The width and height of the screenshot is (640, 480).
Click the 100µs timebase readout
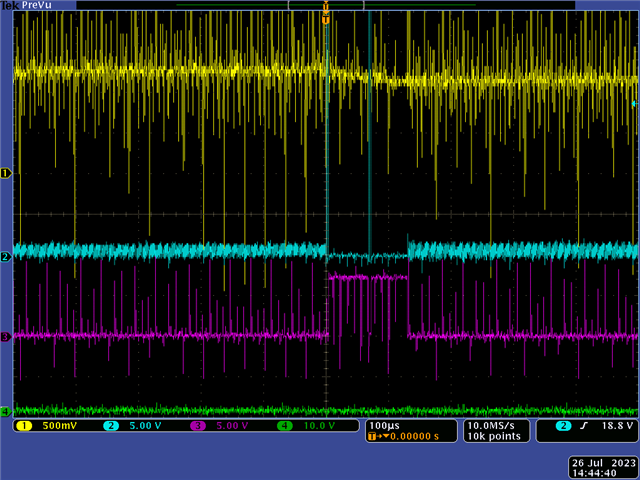[384, 426]
